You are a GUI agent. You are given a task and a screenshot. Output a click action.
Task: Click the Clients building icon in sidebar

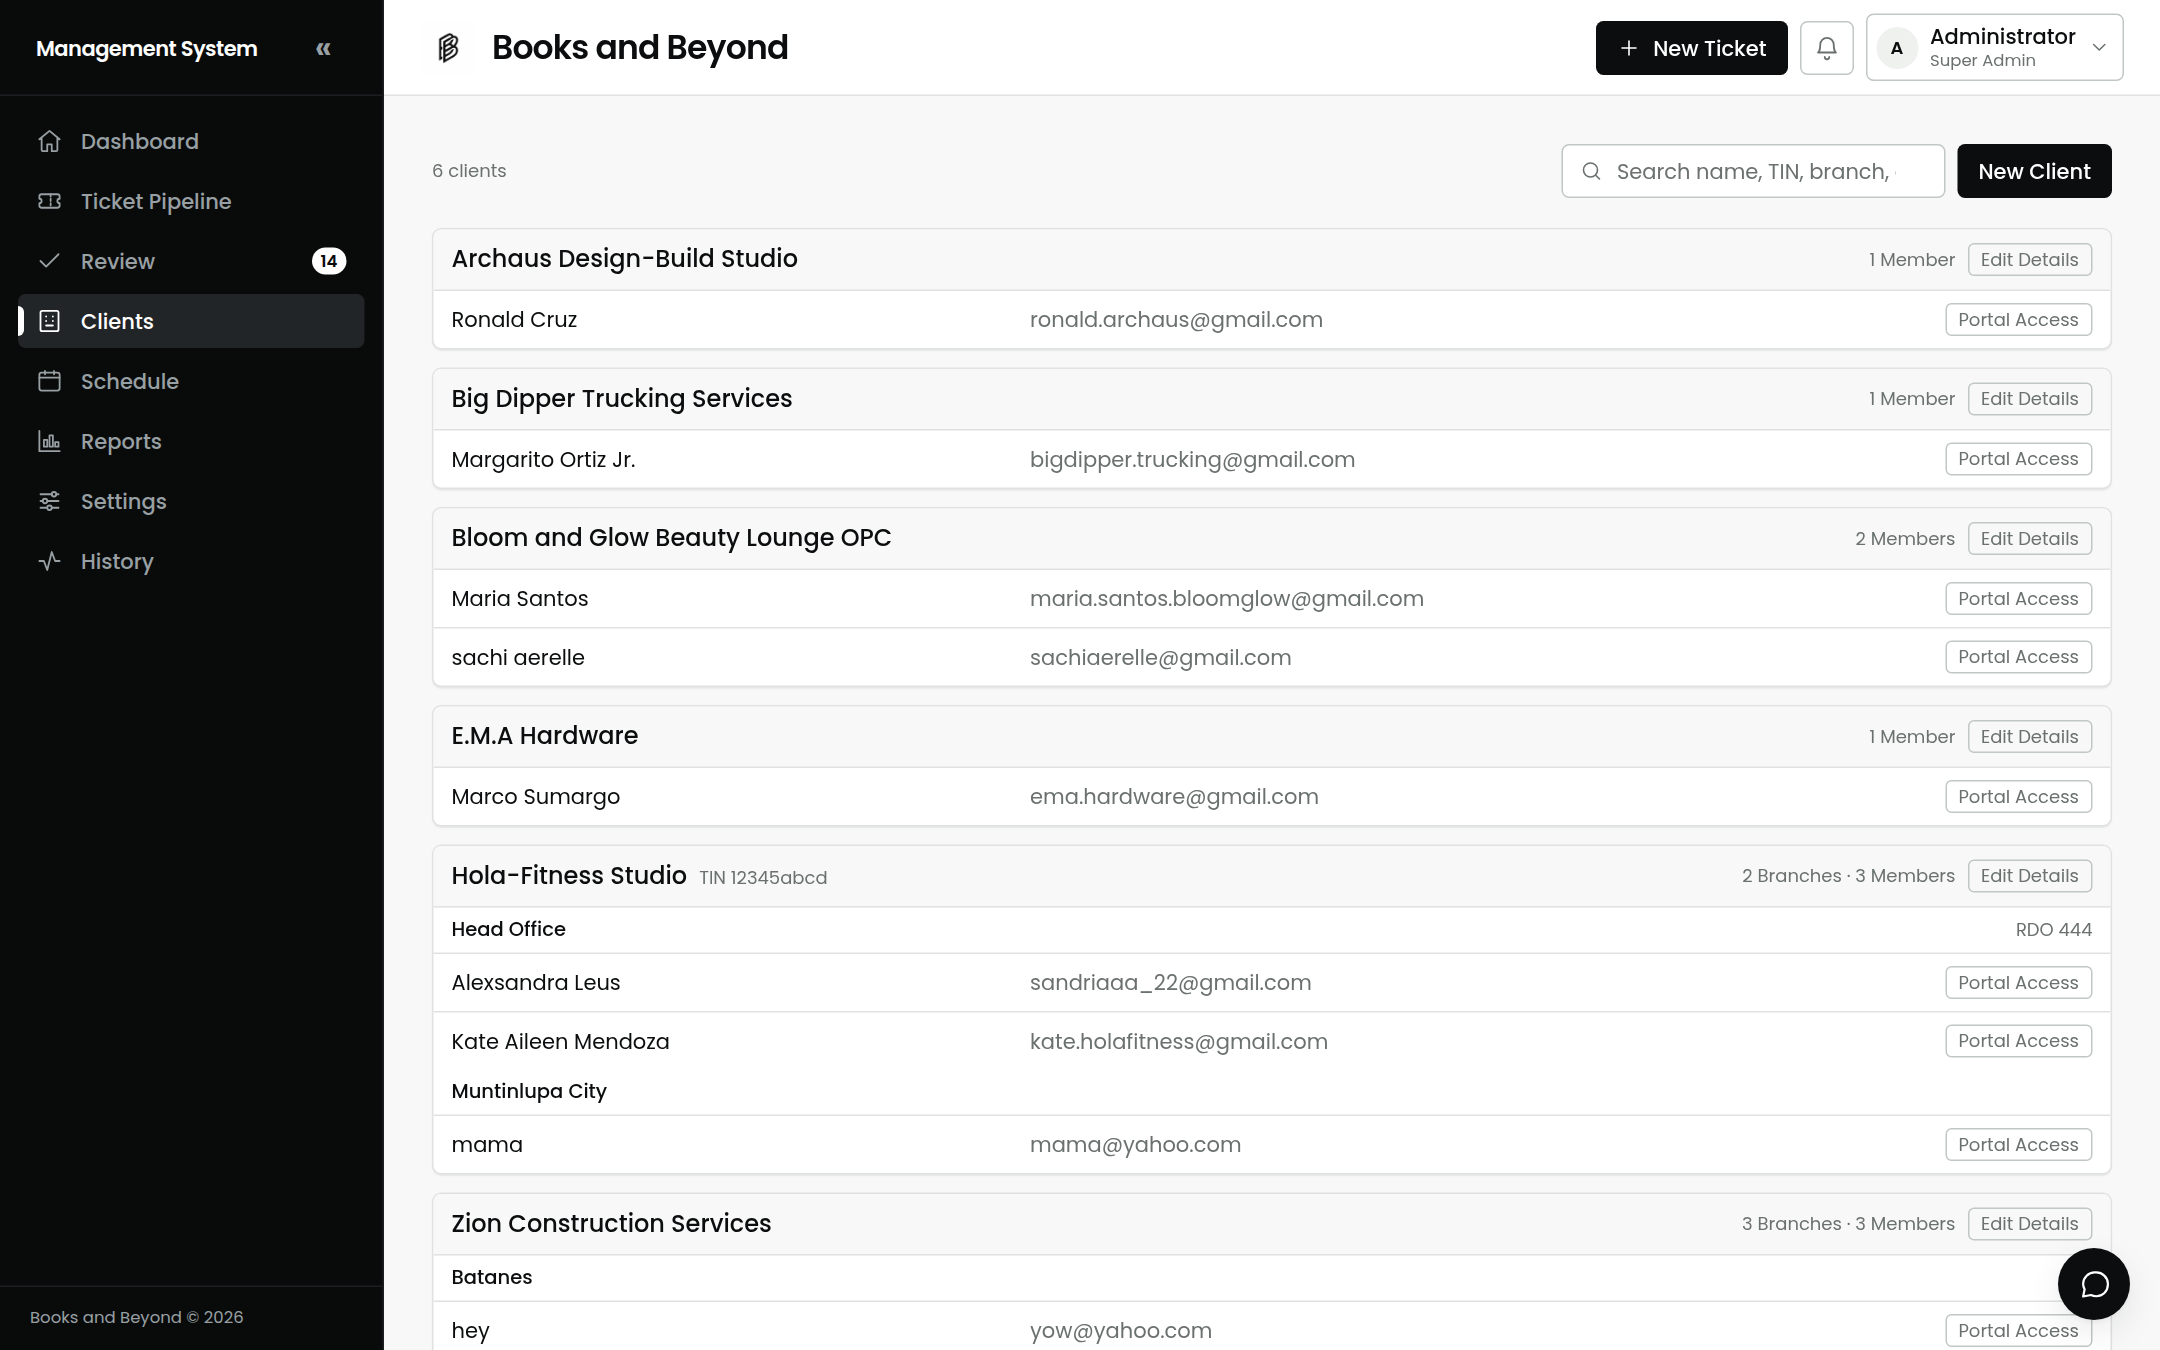pyautogui.click(x=49, y=321)
